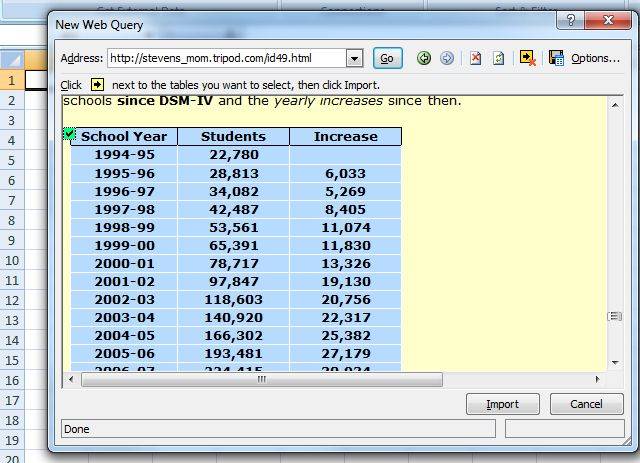Screen dimensions: 640x463
Task: Click the 'Students' column header
Action: pyautogui.click(x=233, y=136)
